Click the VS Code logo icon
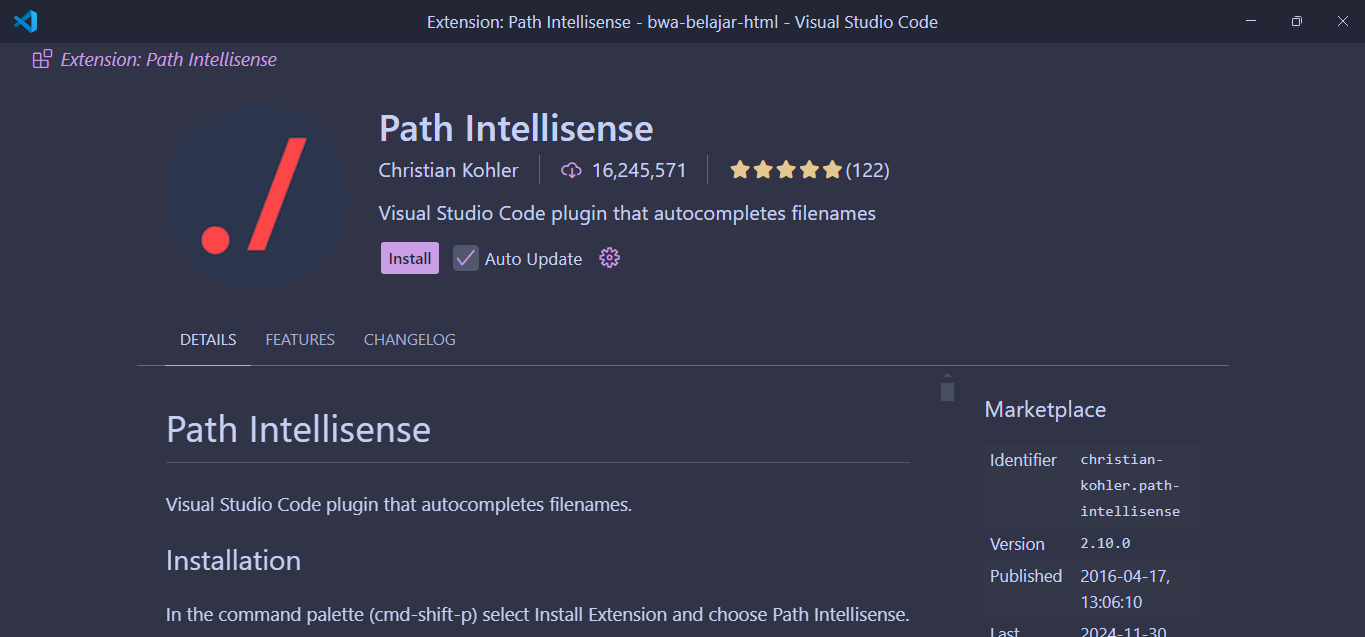Image resolution: width=1365 pixels, height=637 pixels. coord(26,21)
